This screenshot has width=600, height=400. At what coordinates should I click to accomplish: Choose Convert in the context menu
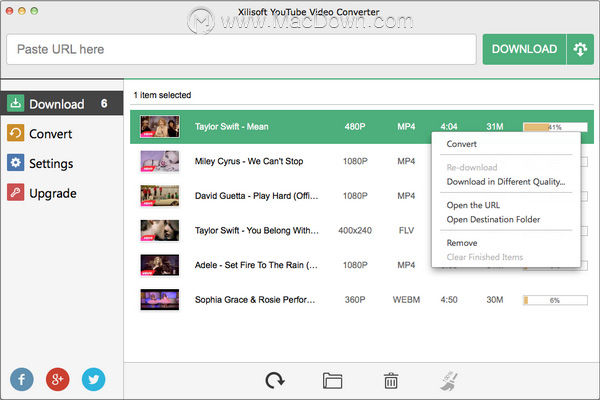[461, 144]
